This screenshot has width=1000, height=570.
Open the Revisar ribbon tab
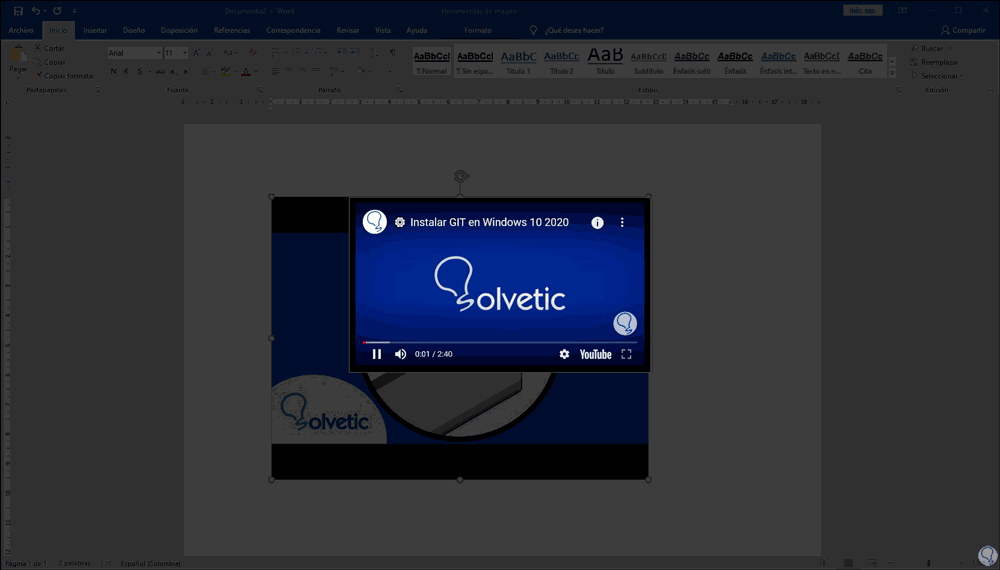[348, 30]
